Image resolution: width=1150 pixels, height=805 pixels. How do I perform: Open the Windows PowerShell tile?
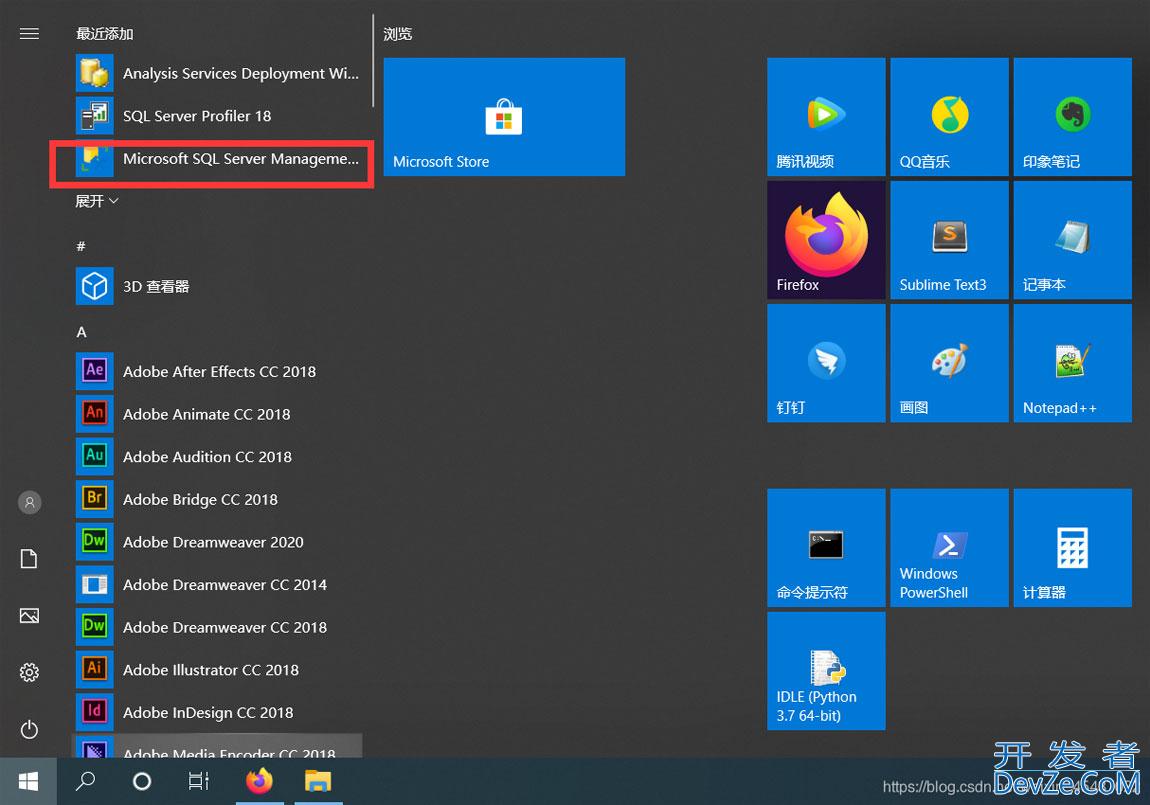click(x=949, y=548)
